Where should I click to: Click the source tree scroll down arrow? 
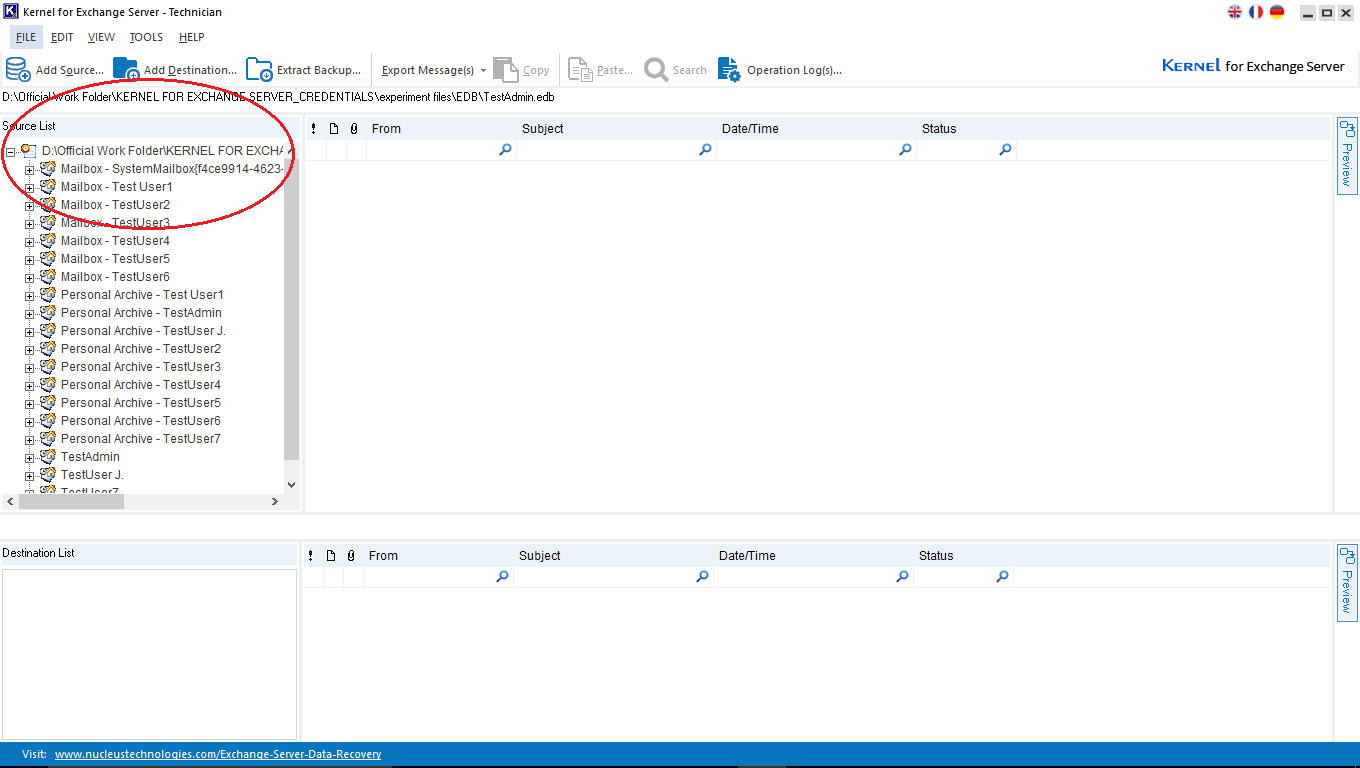[x=291, y=484]
